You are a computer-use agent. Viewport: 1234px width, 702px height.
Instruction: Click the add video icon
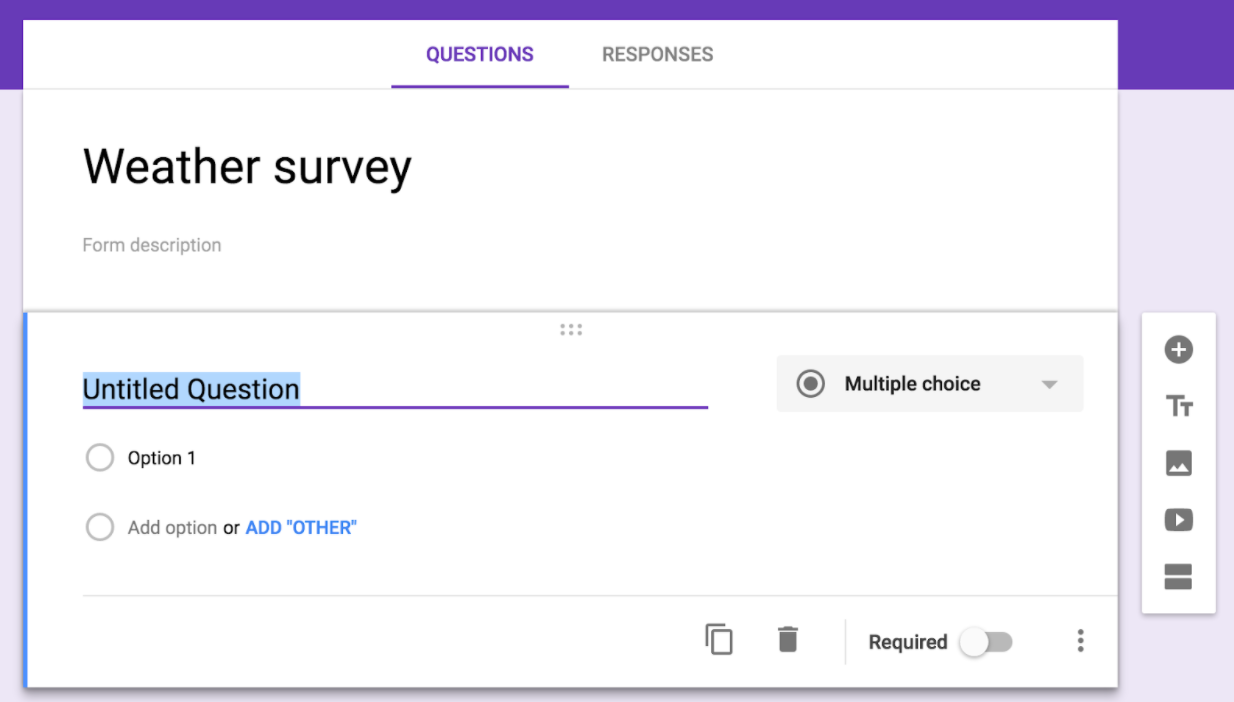(x=1178, y=520)
